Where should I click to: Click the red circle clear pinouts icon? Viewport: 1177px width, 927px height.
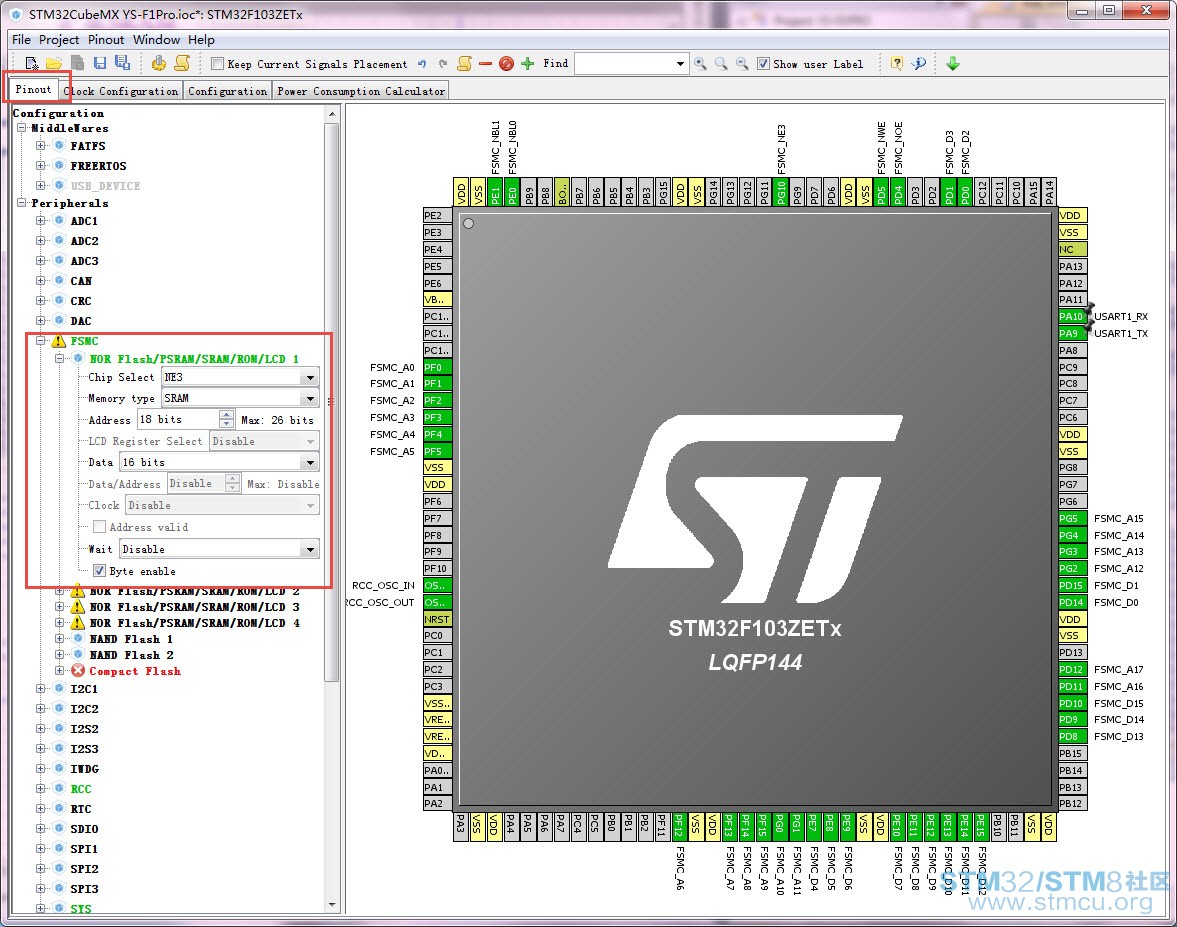507,64
